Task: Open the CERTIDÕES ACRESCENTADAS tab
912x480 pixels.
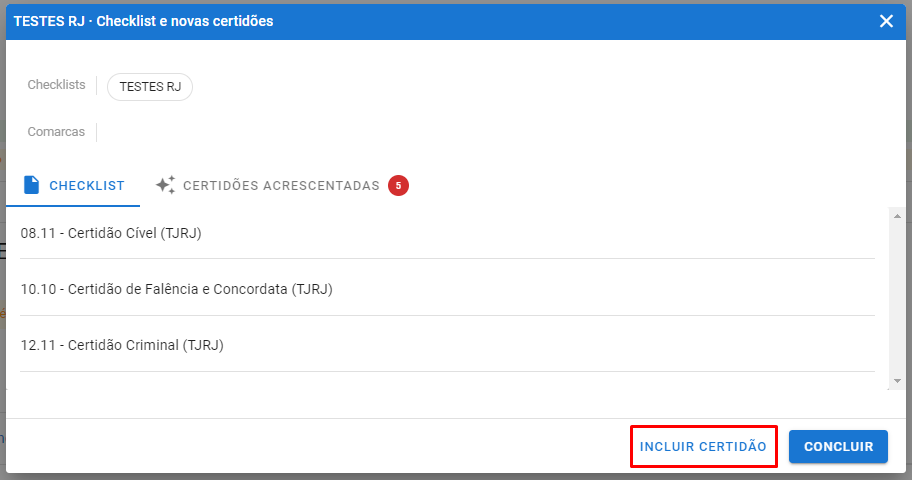Action: pos(281,185)
